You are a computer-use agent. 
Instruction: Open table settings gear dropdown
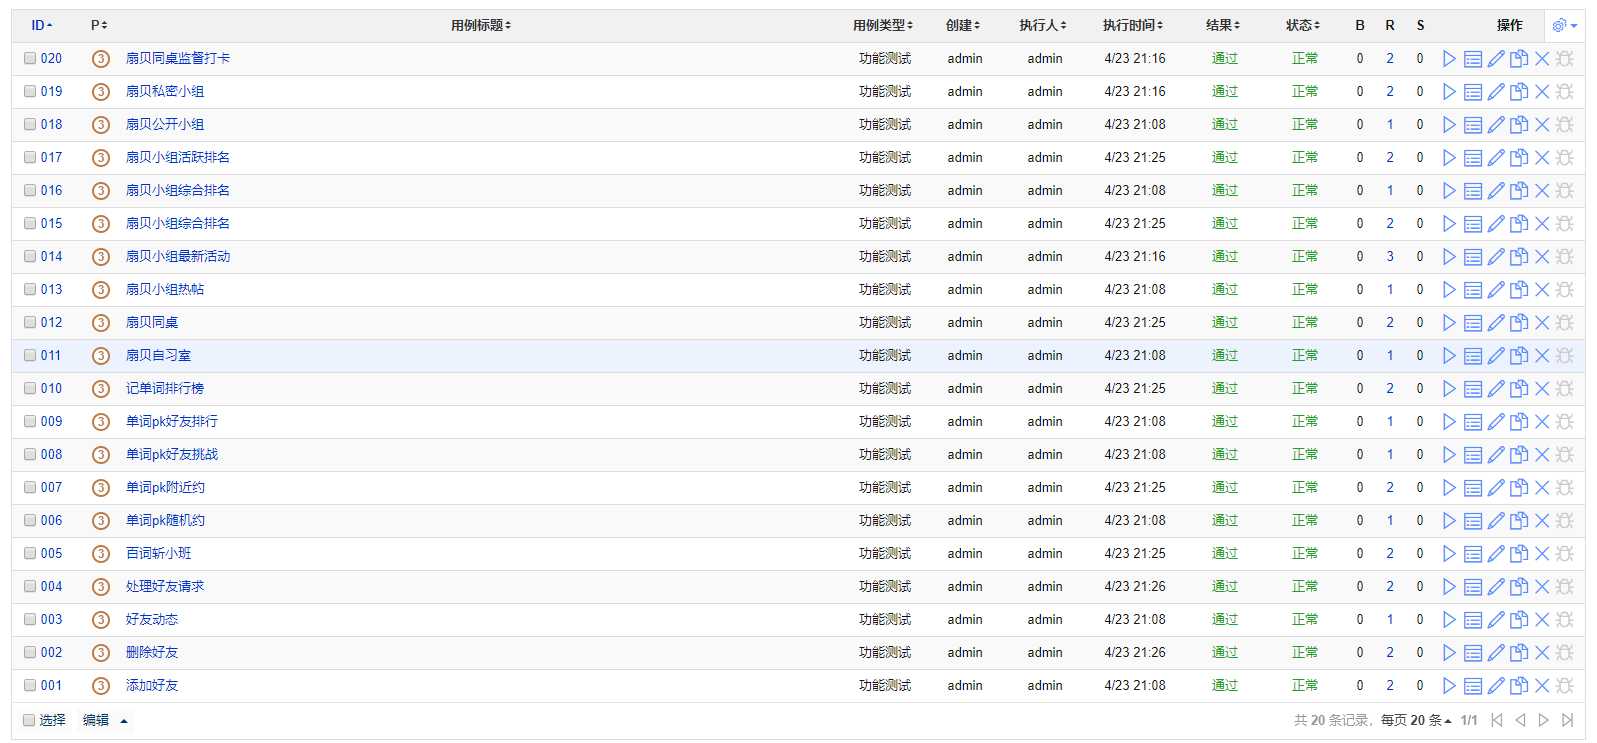tap(1564, 25)
